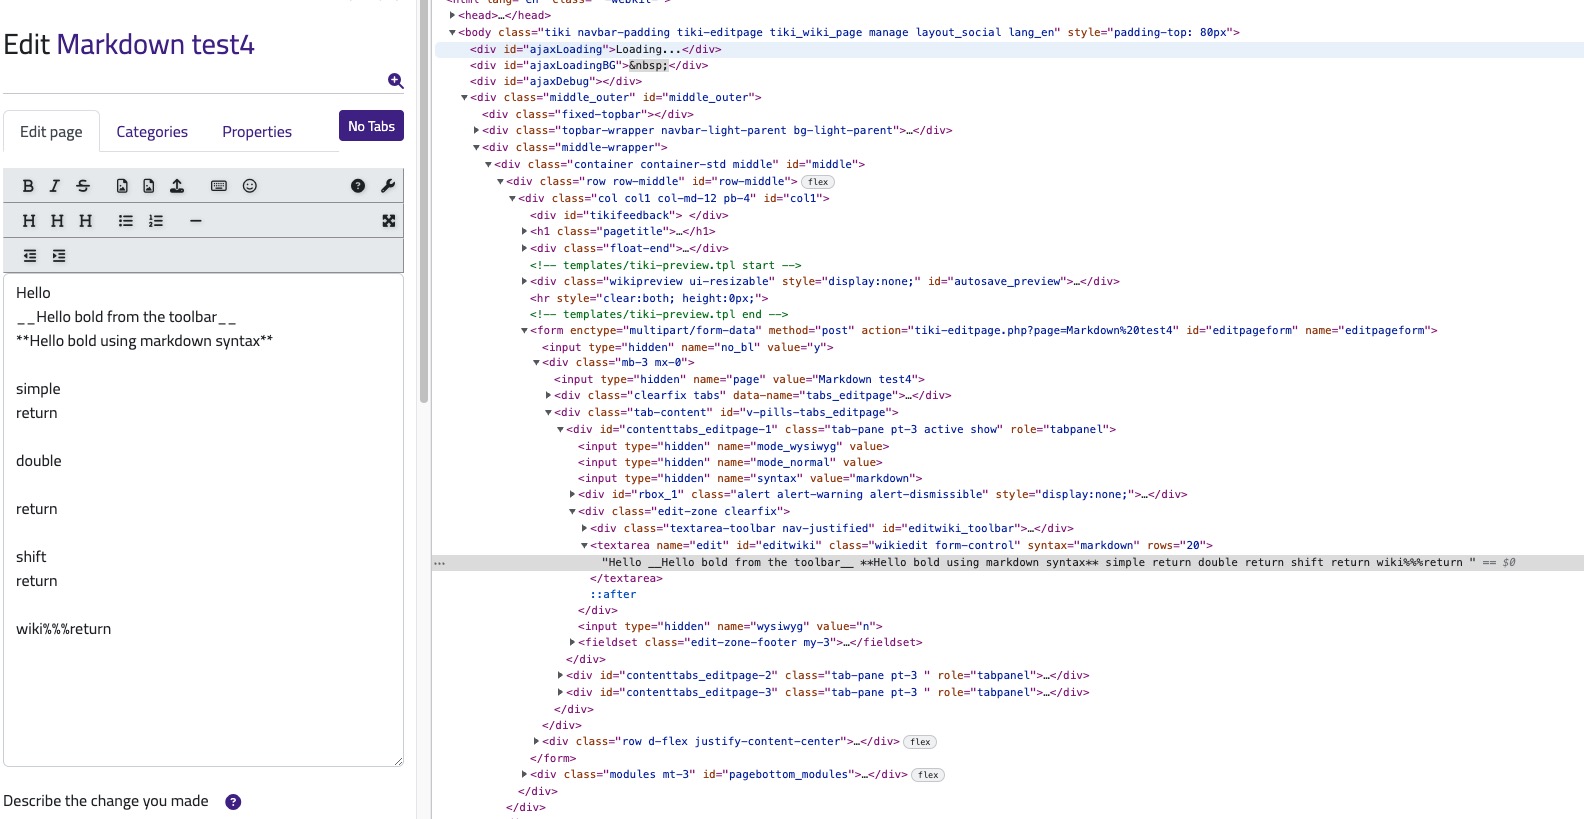Insert a horizontal rule
The image size is (1584, 819).
coord(196,221)
